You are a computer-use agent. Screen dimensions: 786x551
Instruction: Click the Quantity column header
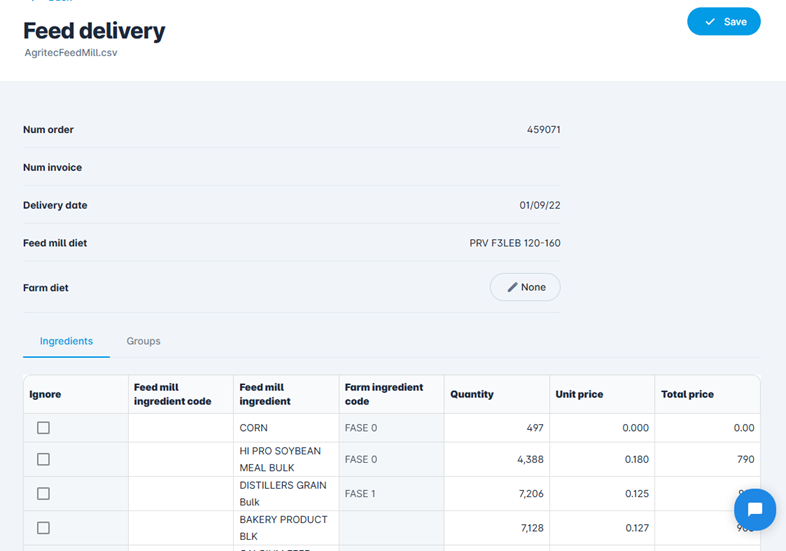click(472, 394)
